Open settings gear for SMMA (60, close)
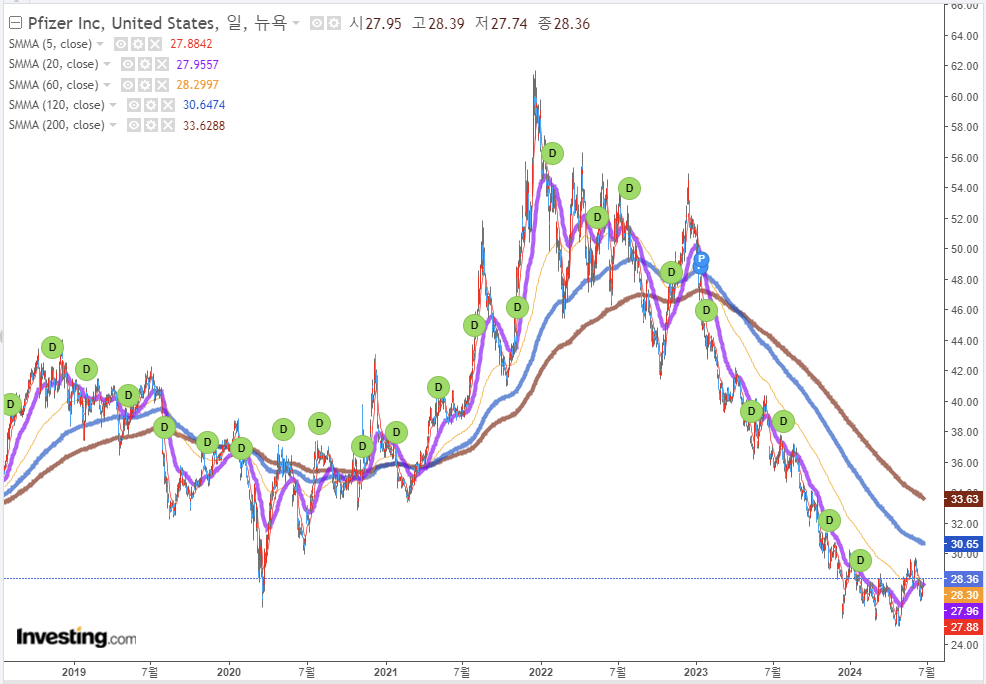This screenshot has width=986, height=684. (x=145, y=85)
